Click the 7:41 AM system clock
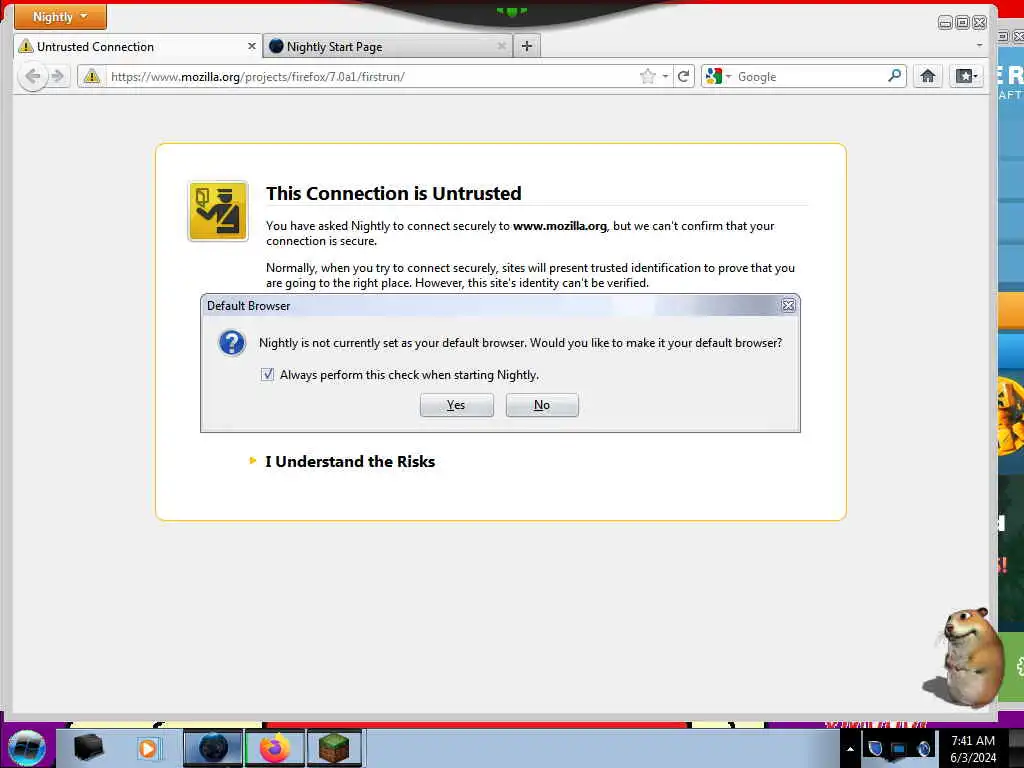The width and height of the screenshot is (1024, 768). pos(972,741)
